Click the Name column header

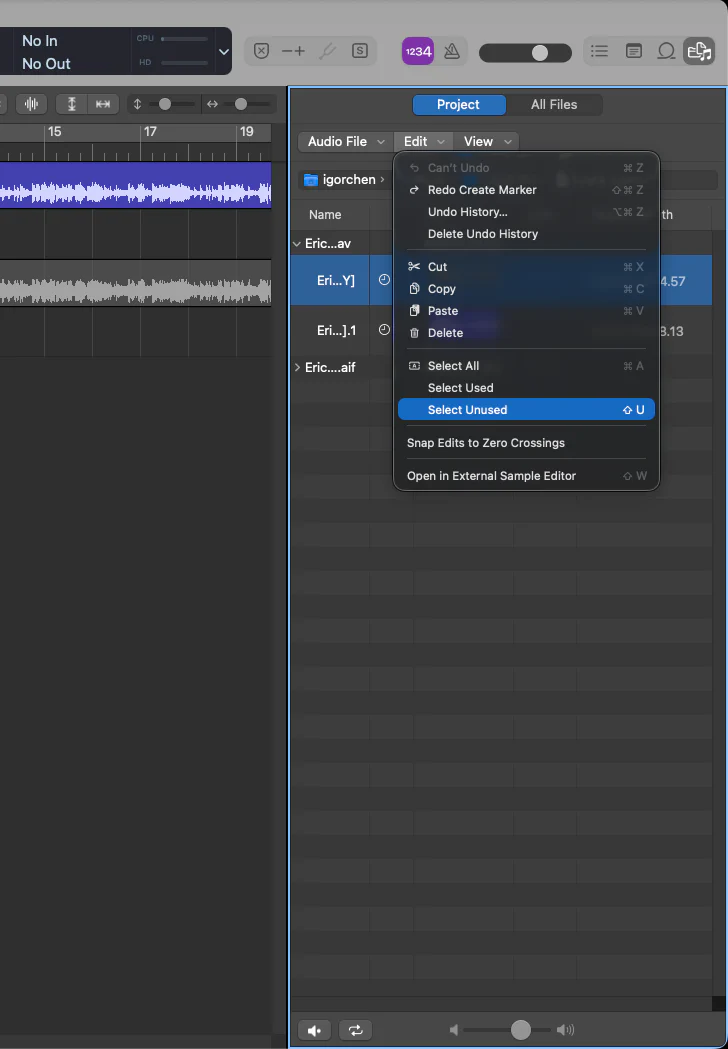click(x=325, y=215)
